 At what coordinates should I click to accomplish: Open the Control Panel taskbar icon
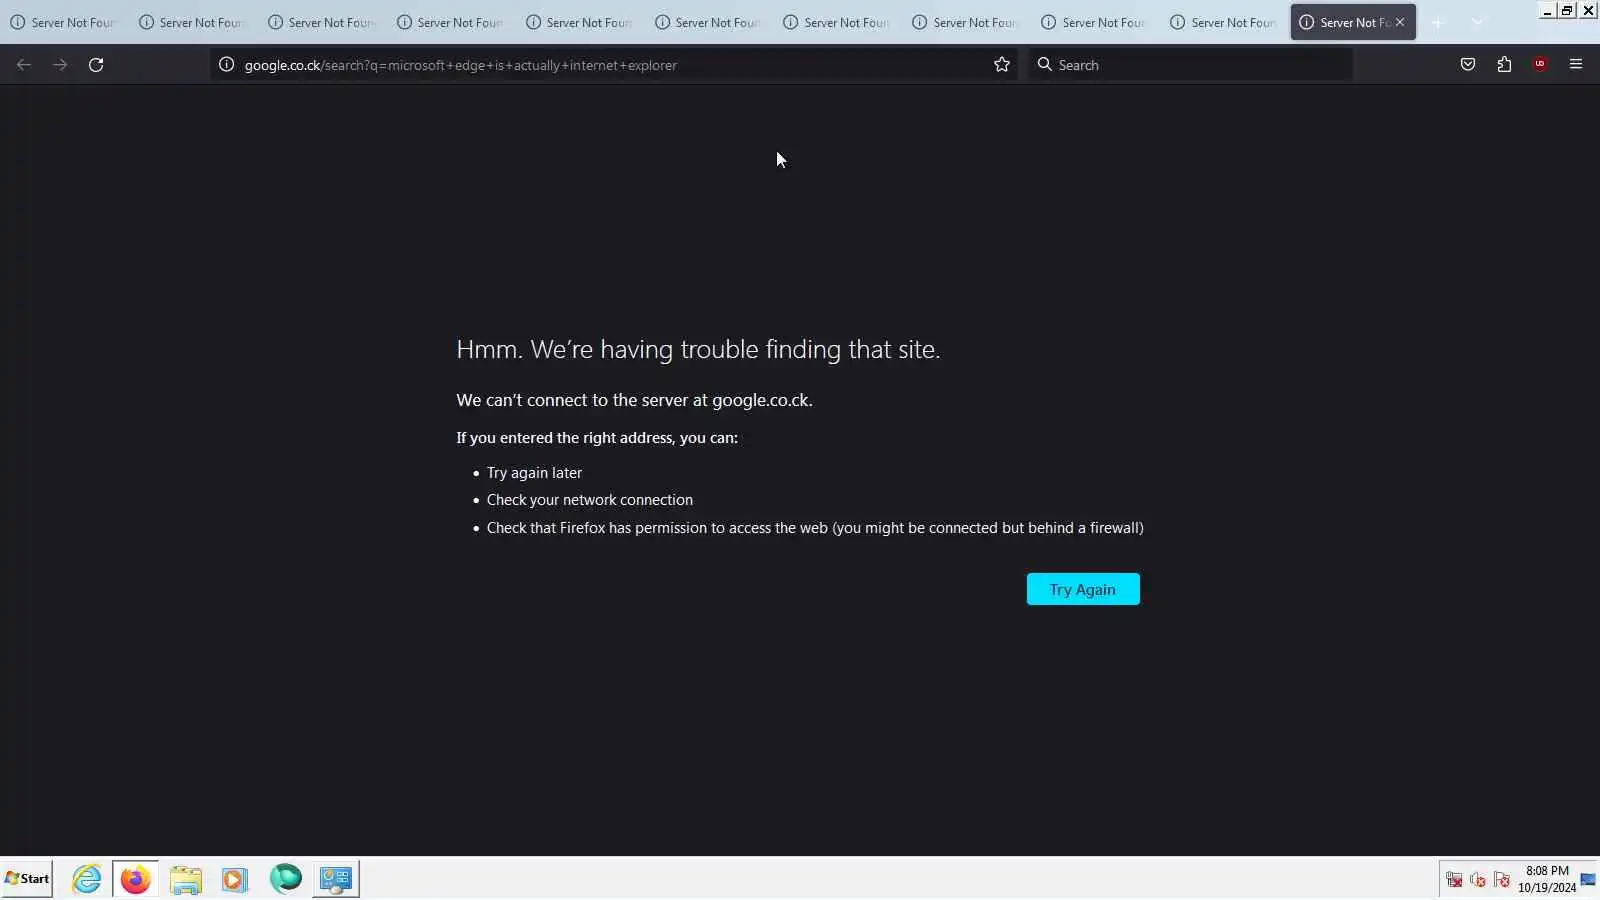[x=336, y=879]
